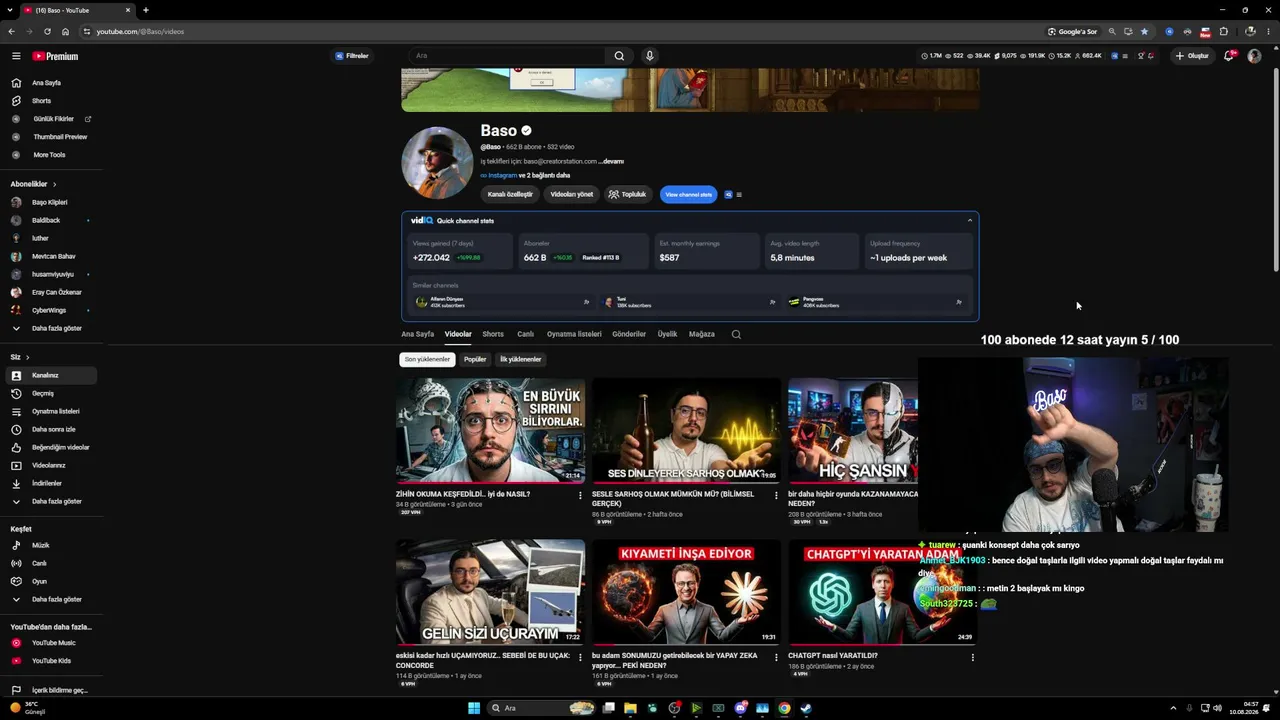Screen dimensions: 1280x720
Task: Collapse the vidIQ Quick channel stats panel
Action: click(x=969, y=220)
